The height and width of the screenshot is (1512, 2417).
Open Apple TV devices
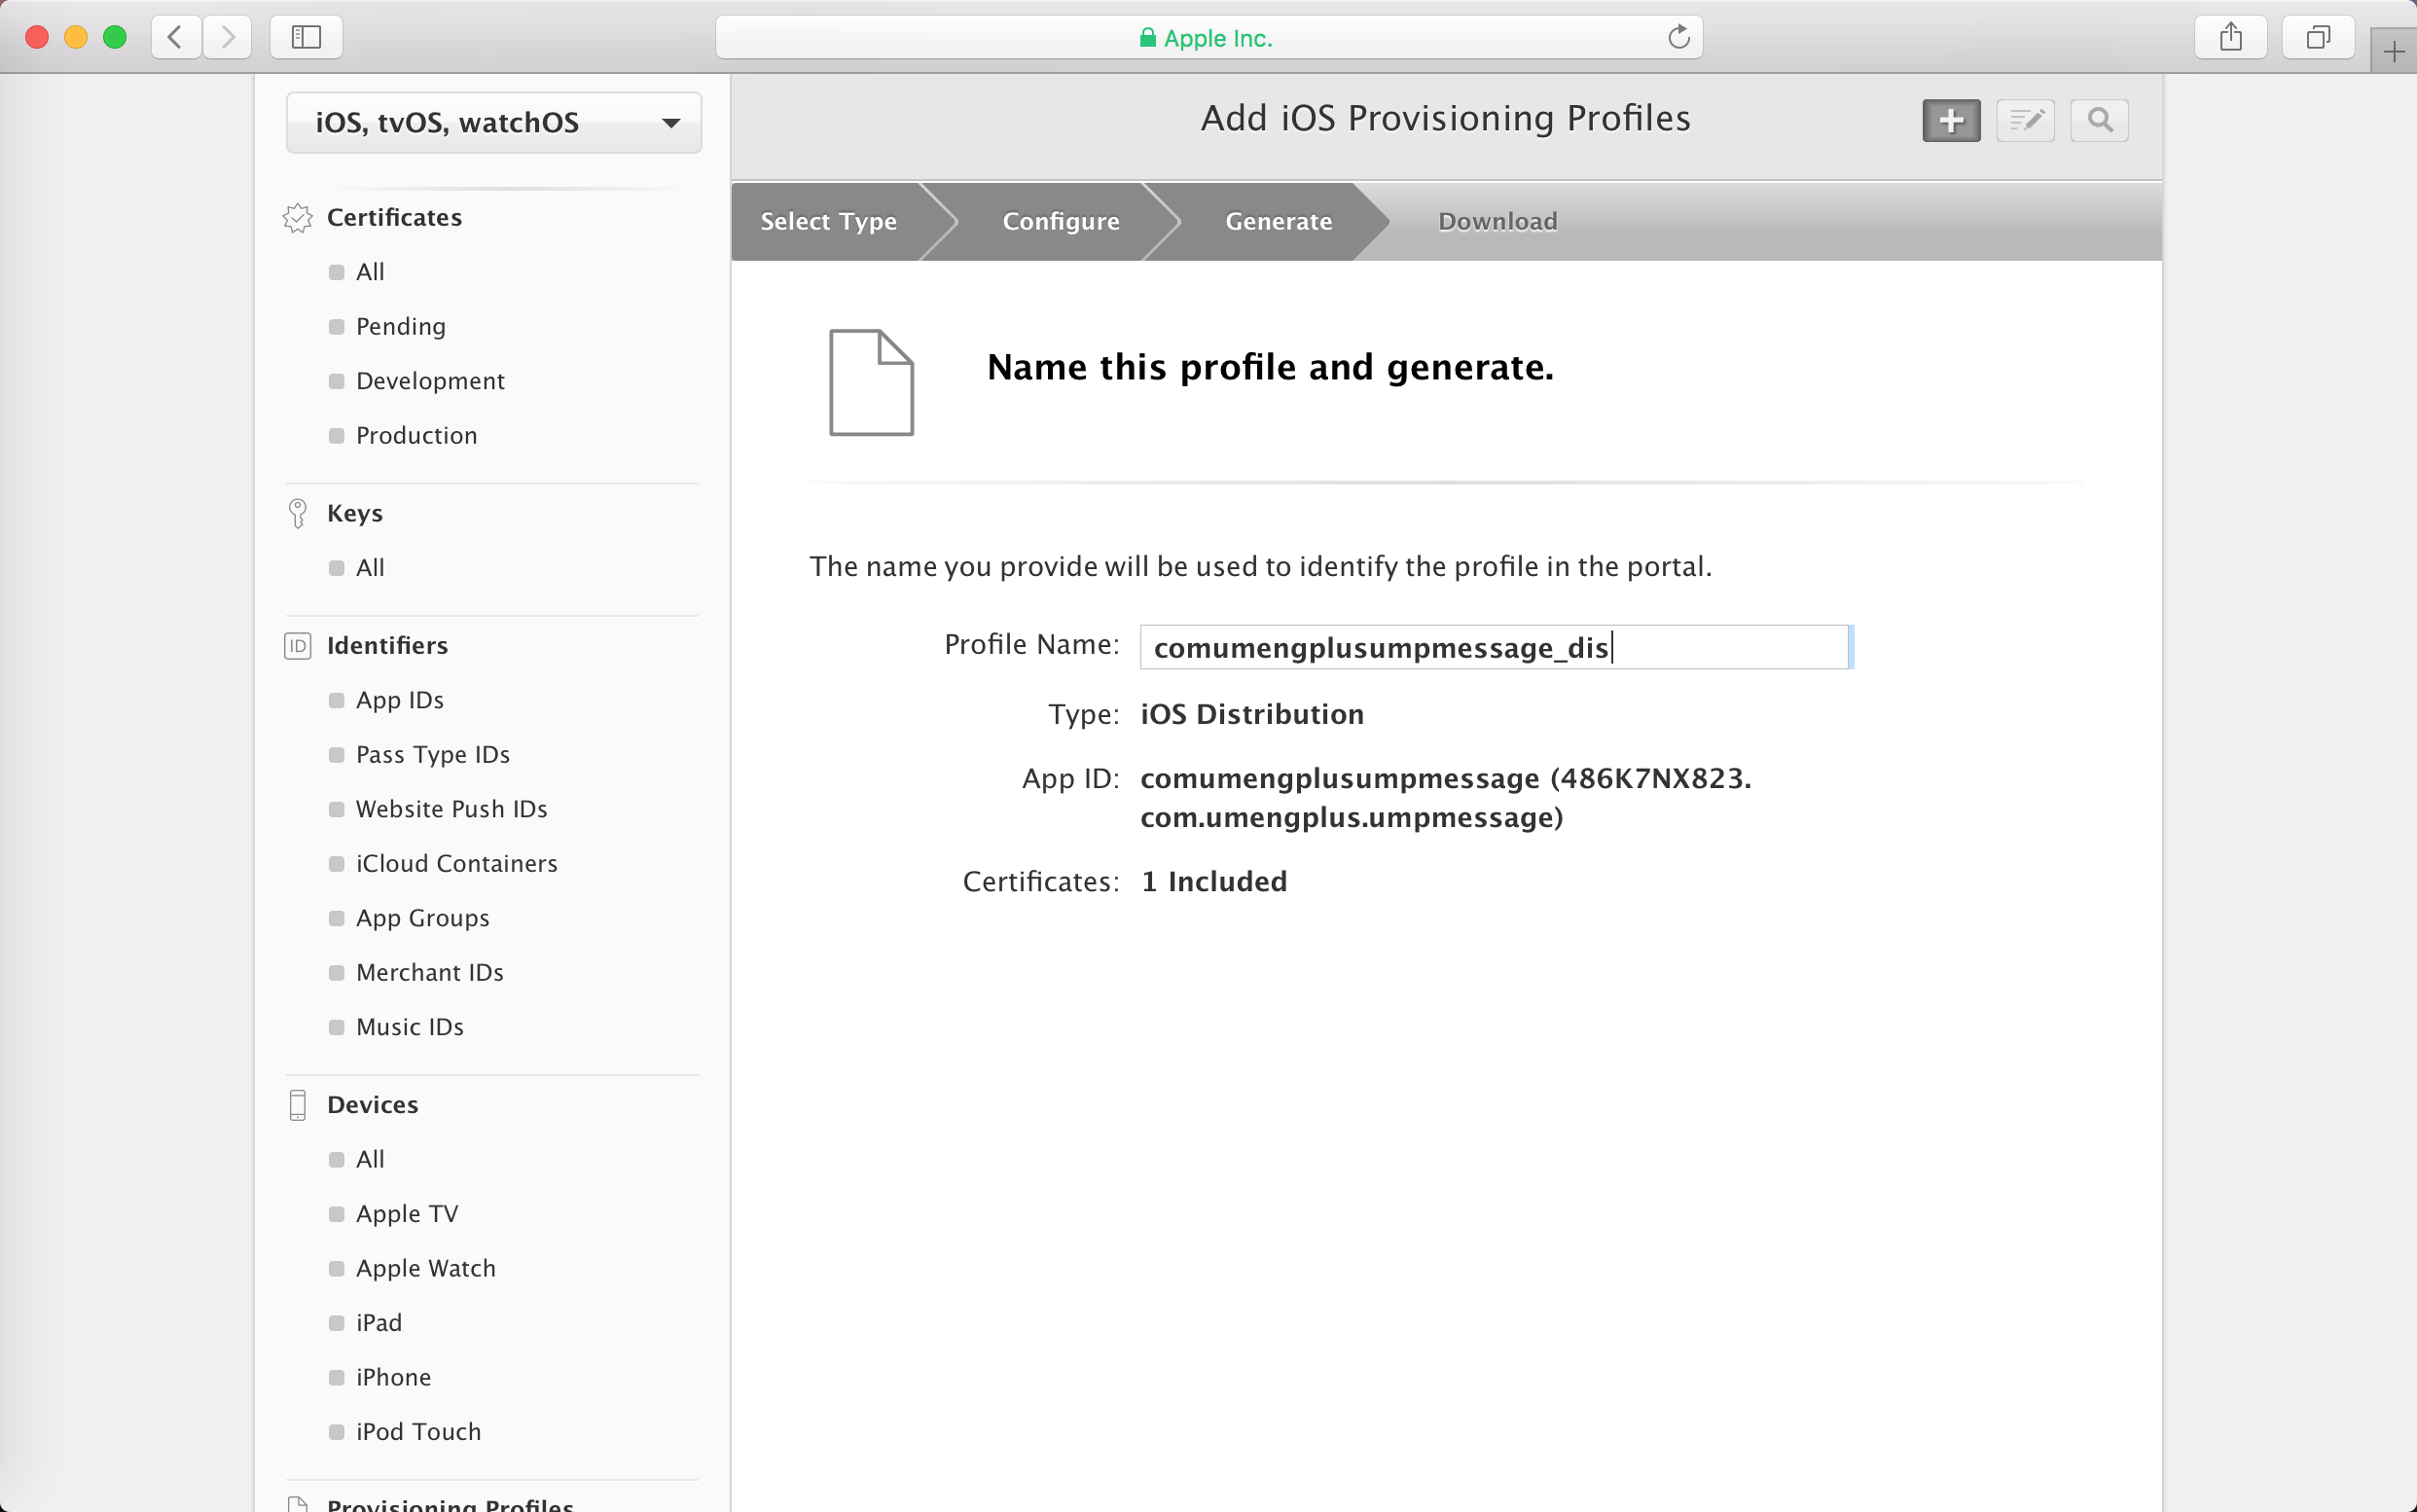coord(407,1214)
